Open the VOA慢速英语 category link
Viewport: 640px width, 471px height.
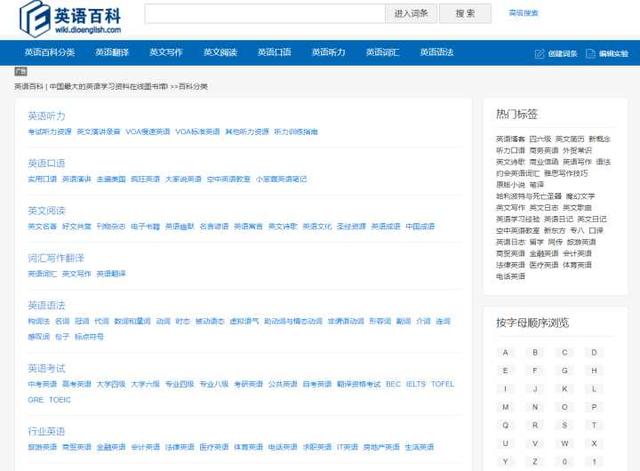click(x=148, y=131)
